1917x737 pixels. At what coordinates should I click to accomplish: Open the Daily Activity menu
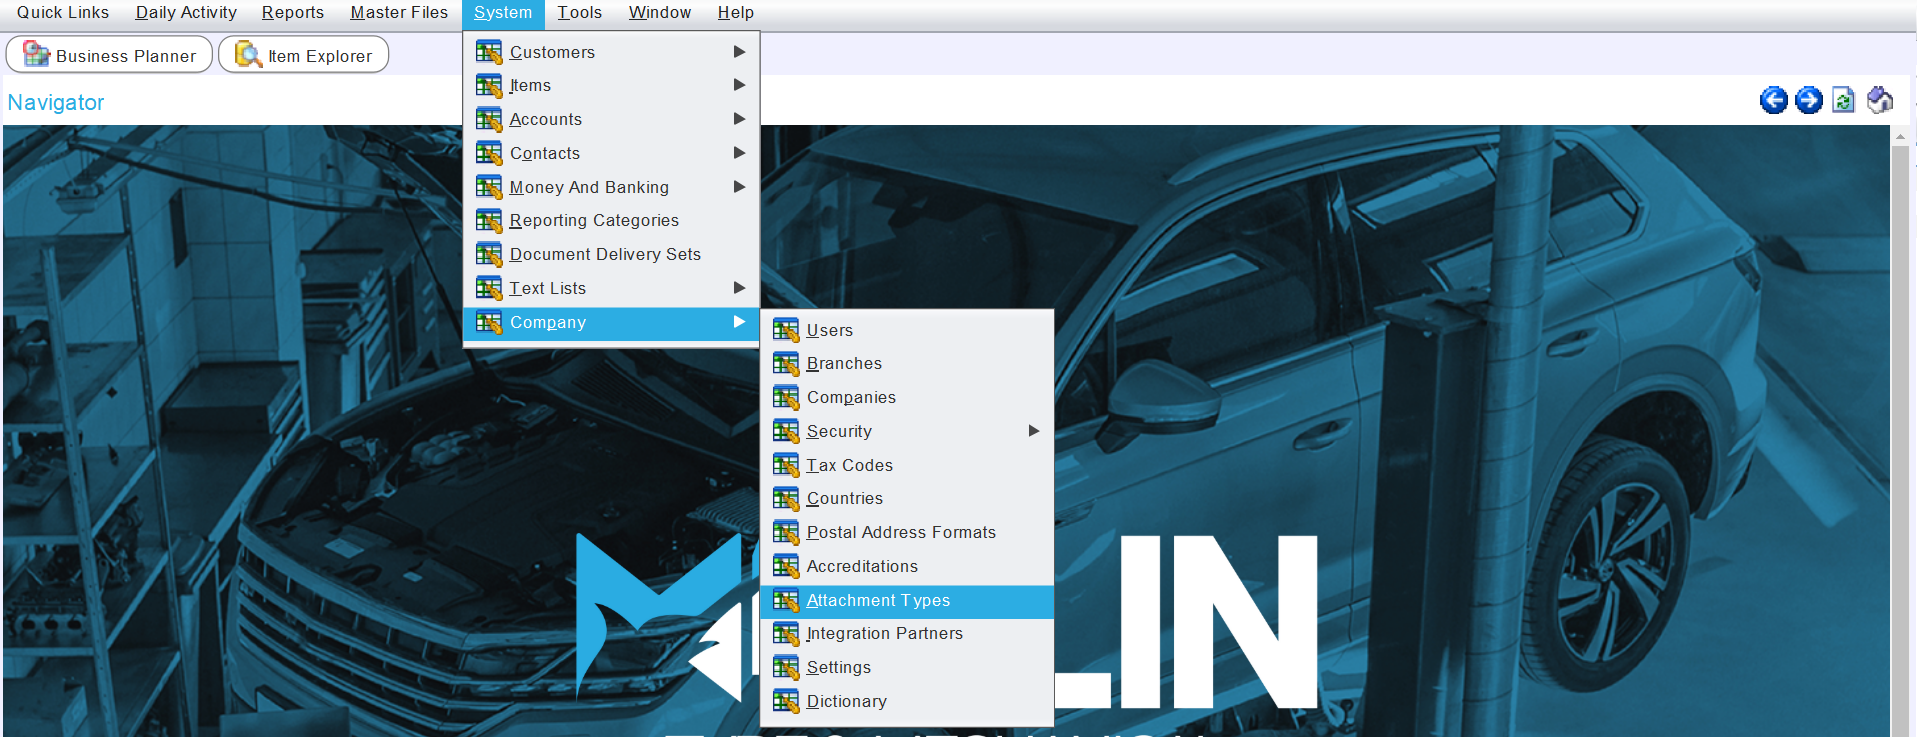[x=186, y=13]
